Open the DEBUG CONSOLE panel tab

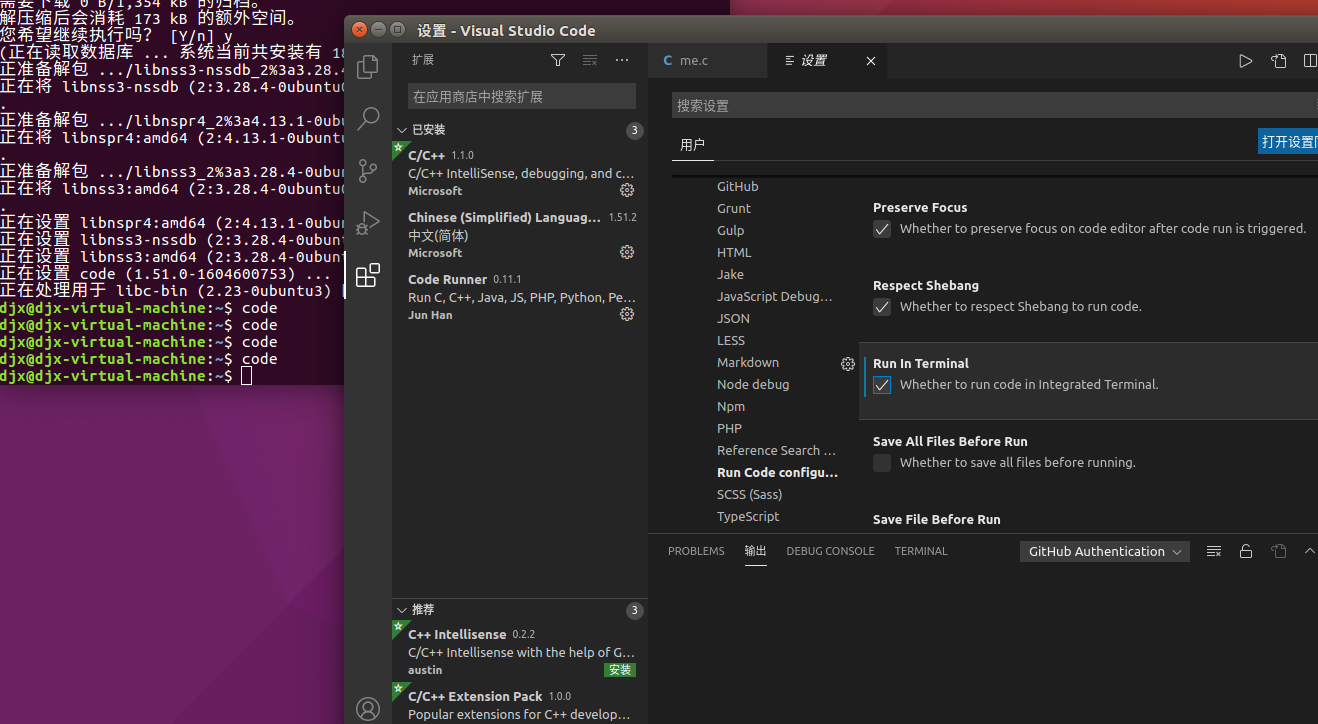click(x=830, y=551)
